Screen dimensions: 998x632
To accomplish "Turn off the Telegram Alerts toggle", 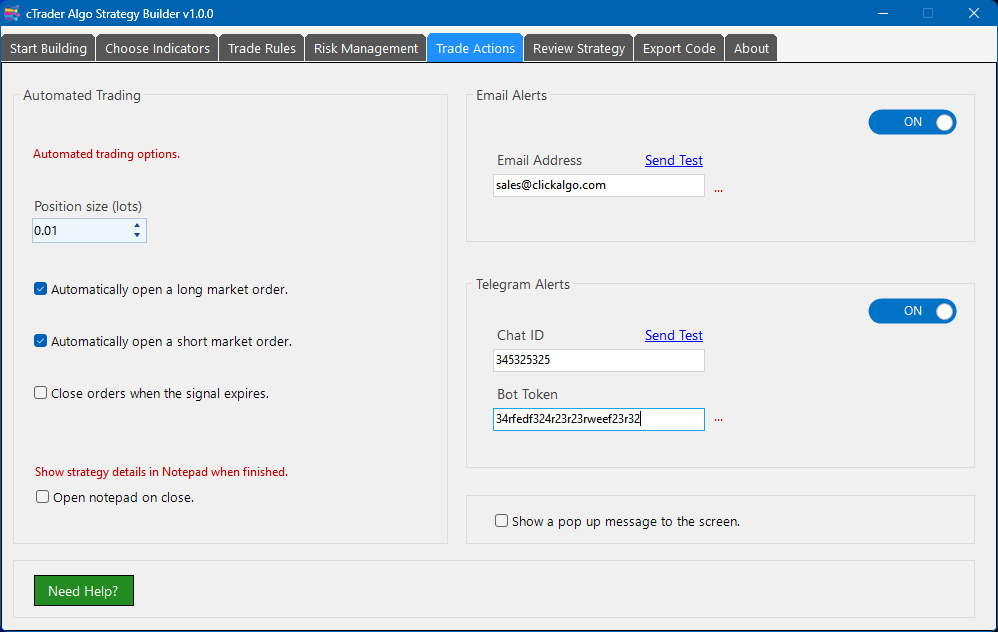I will [x=912, y=311].
